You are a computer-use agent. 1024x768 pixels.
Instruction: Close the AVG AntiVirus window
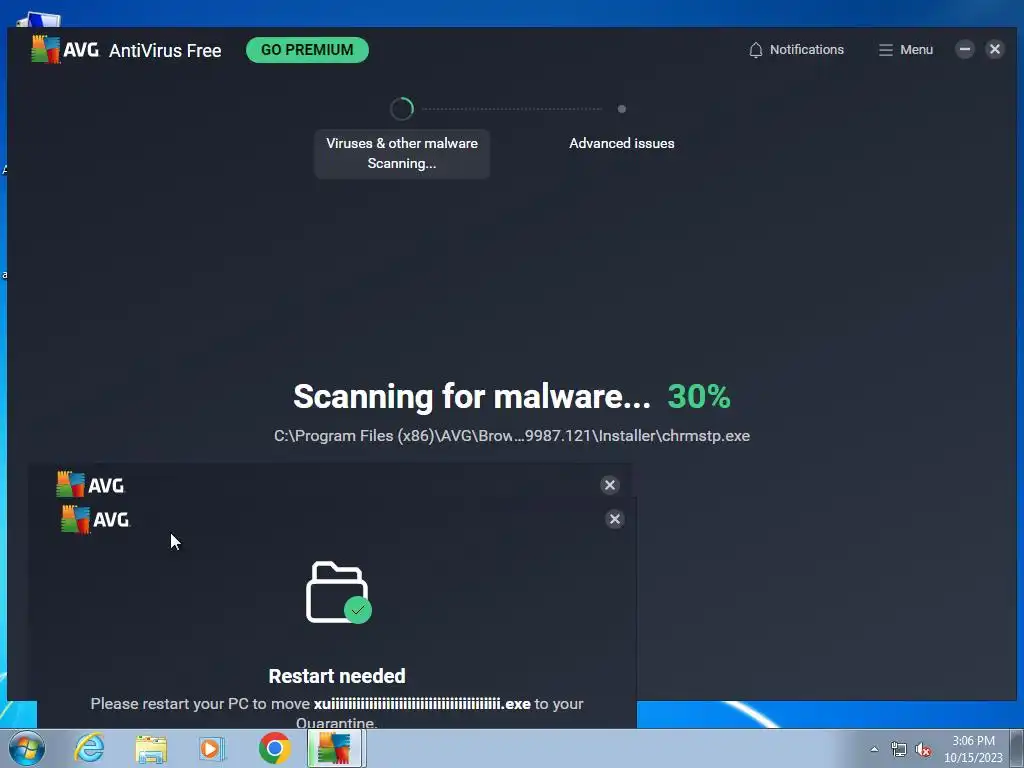coord(995,49)
